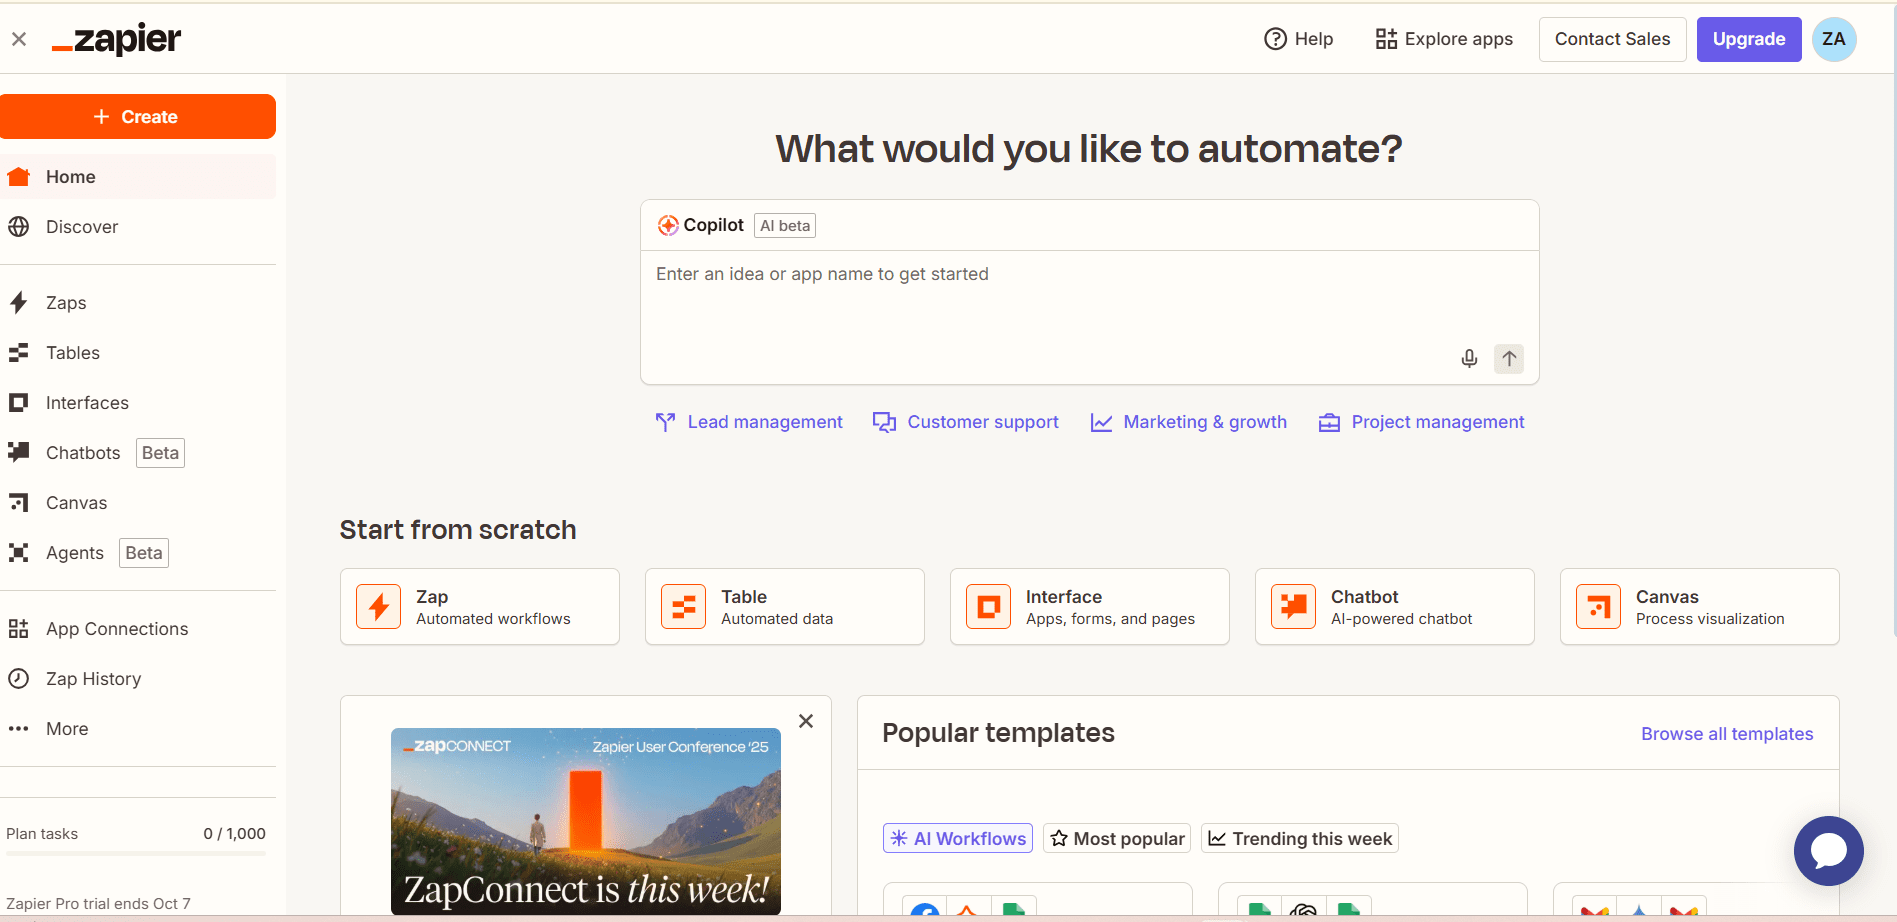Open Tables from the sidebar icon

tap(19, 352)
